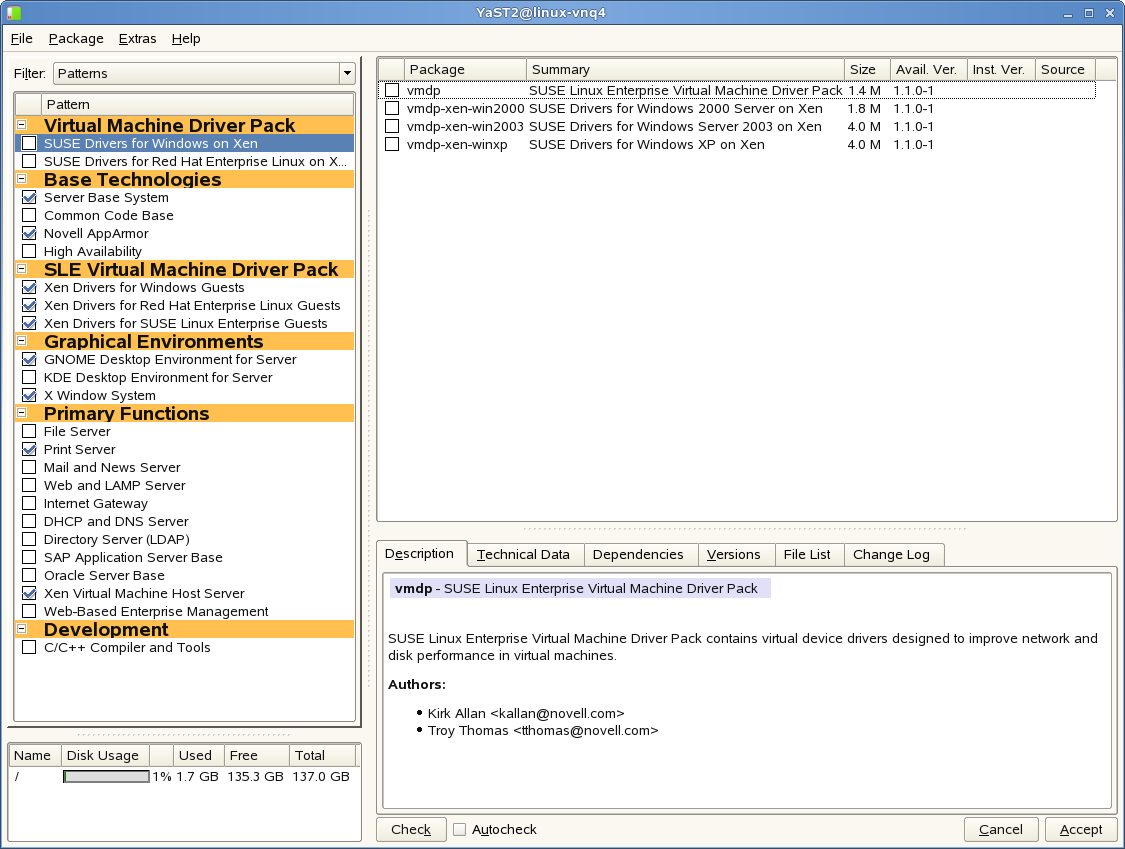1125x849 pixels.
Task: Open the Extras menu
Action: point(137,39)
